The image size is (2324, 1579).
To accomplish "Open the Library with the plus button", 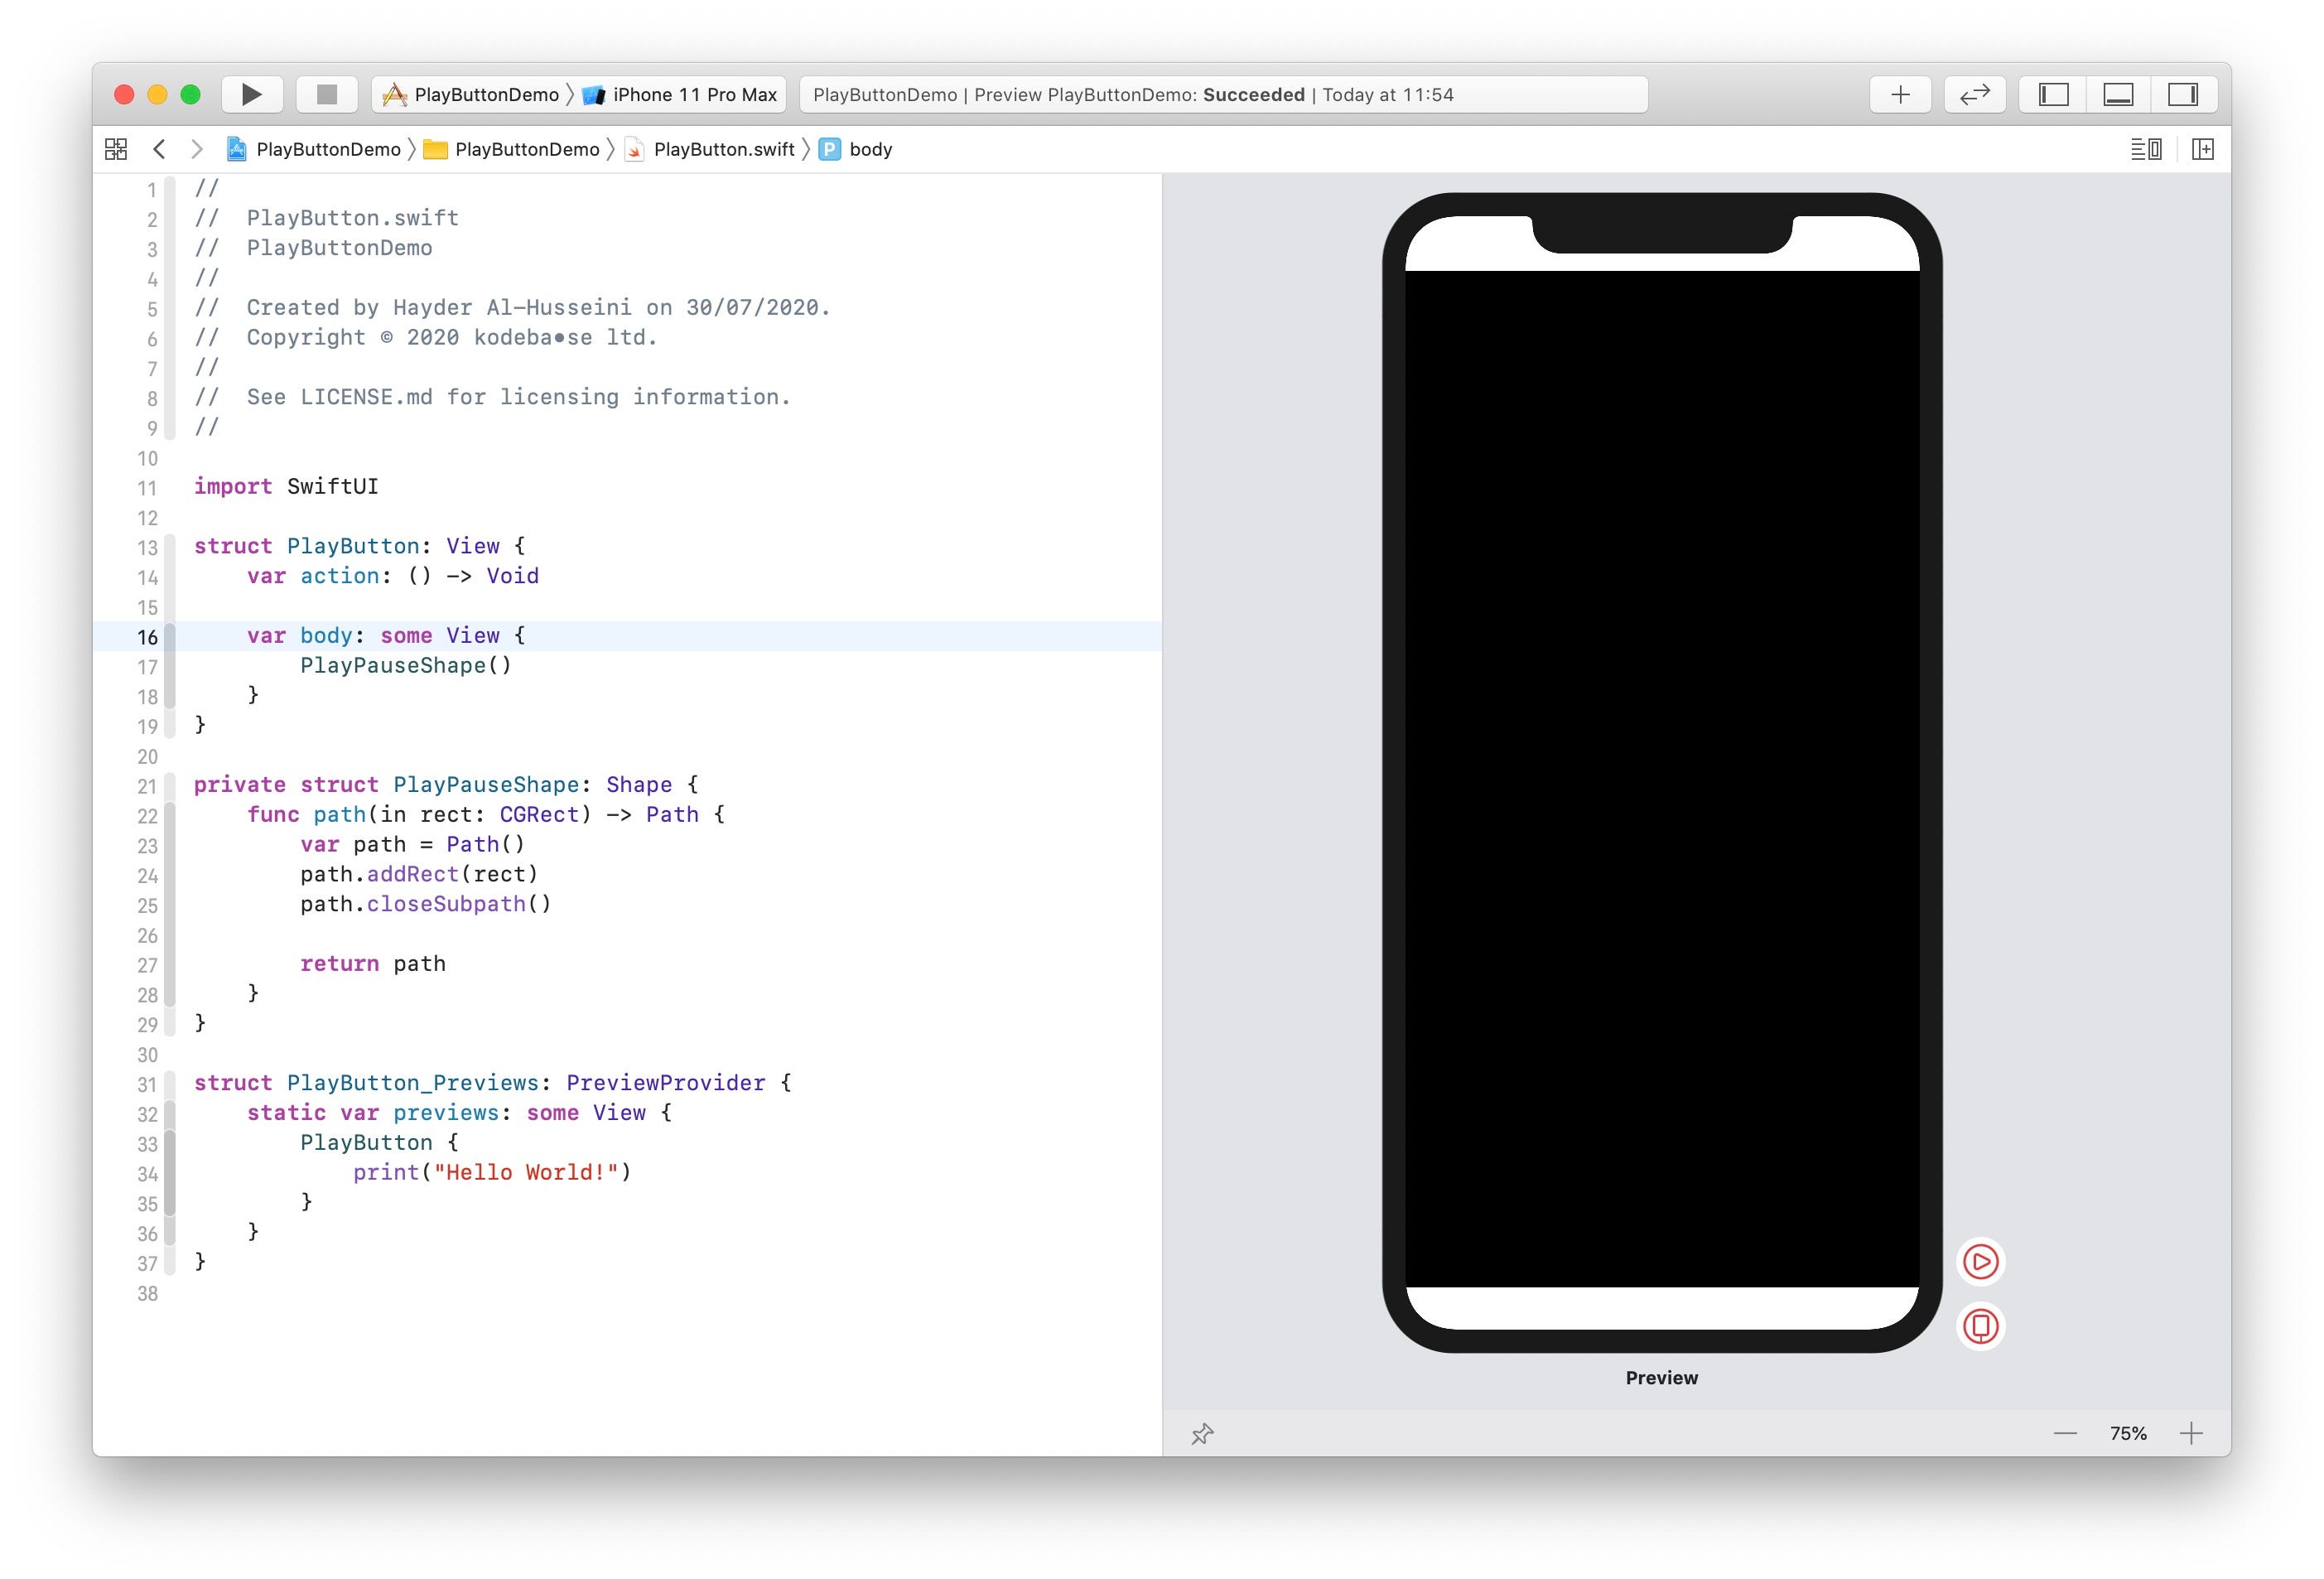I will pos(1900,94).
